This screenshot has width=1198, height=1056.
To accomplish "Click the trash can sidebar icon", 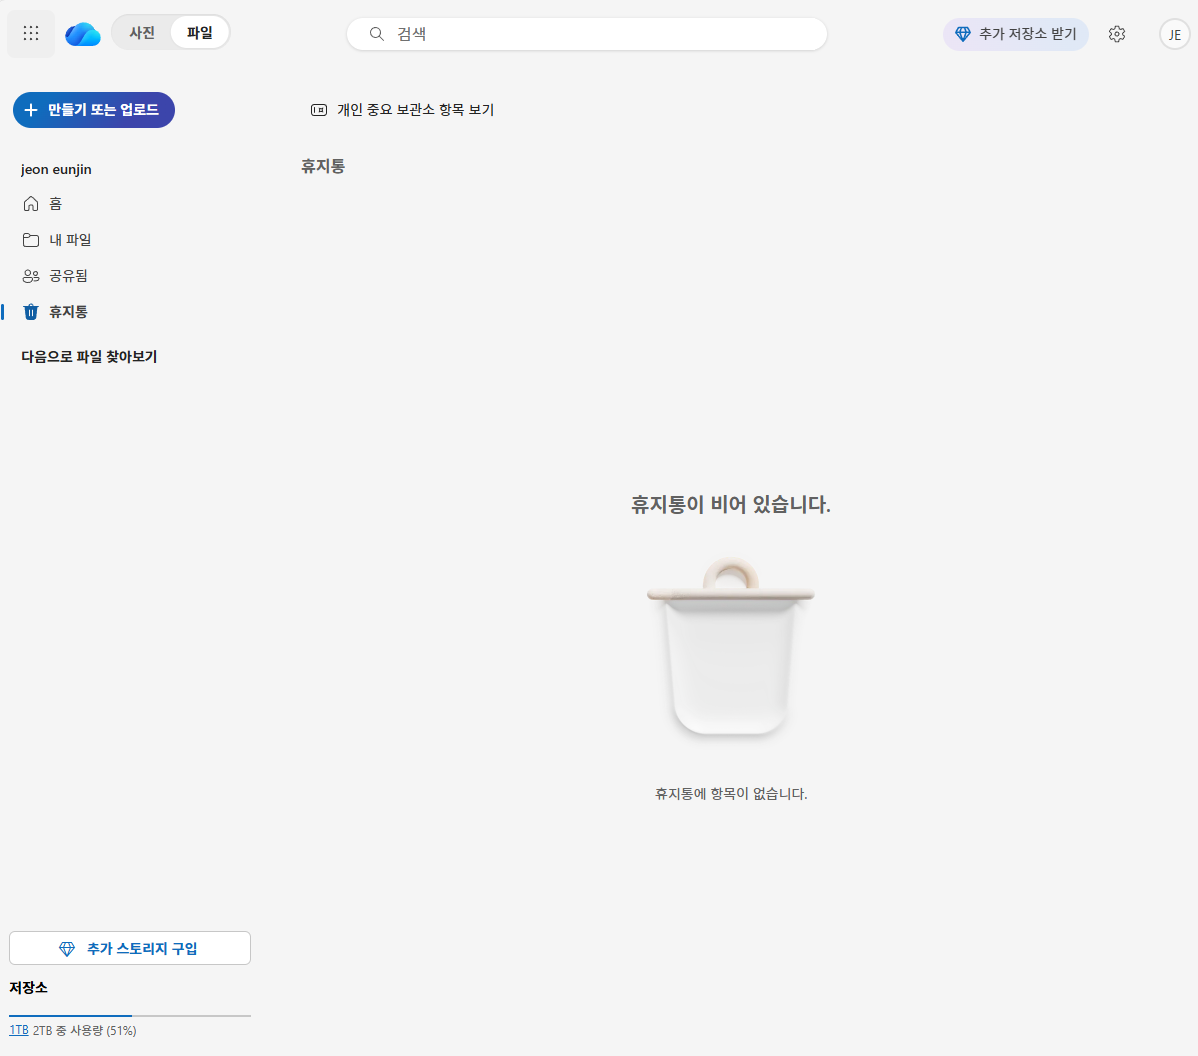I will pos(31,312).
